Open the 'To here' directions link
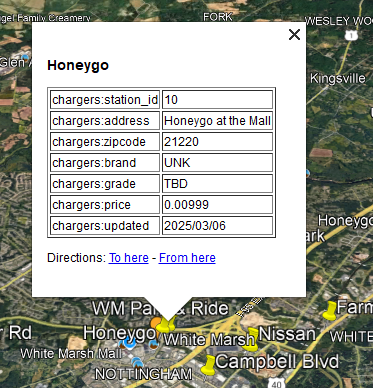 [x=129, y=258]
